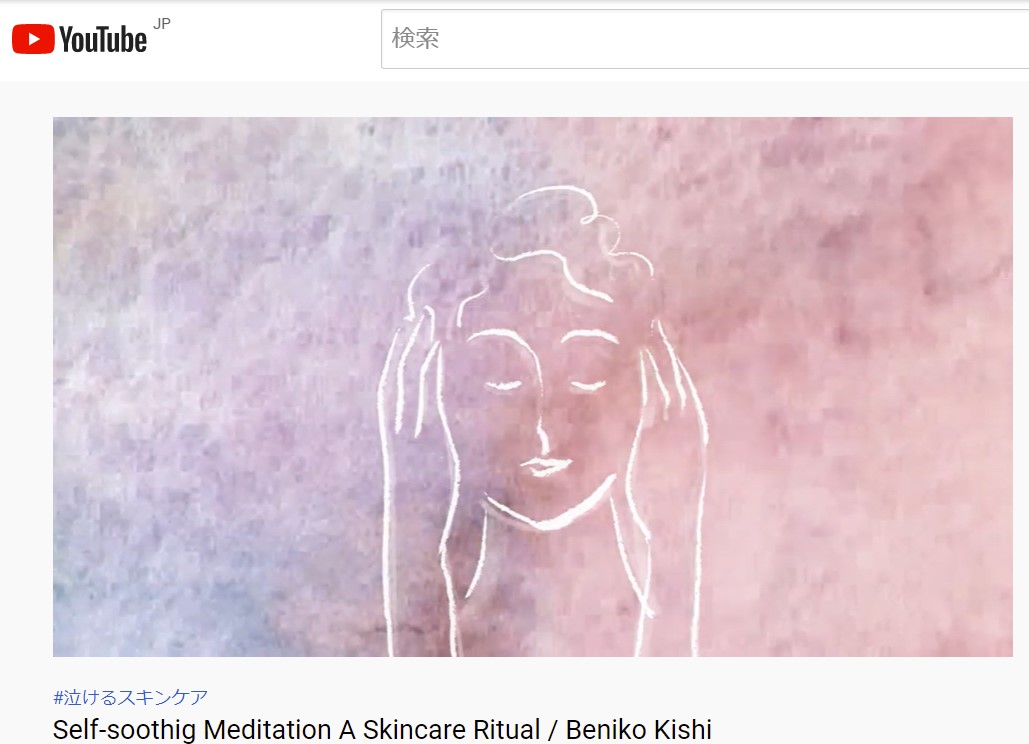Click the drawn woman's face in video
1029x744 pixels.
[545, 420]
